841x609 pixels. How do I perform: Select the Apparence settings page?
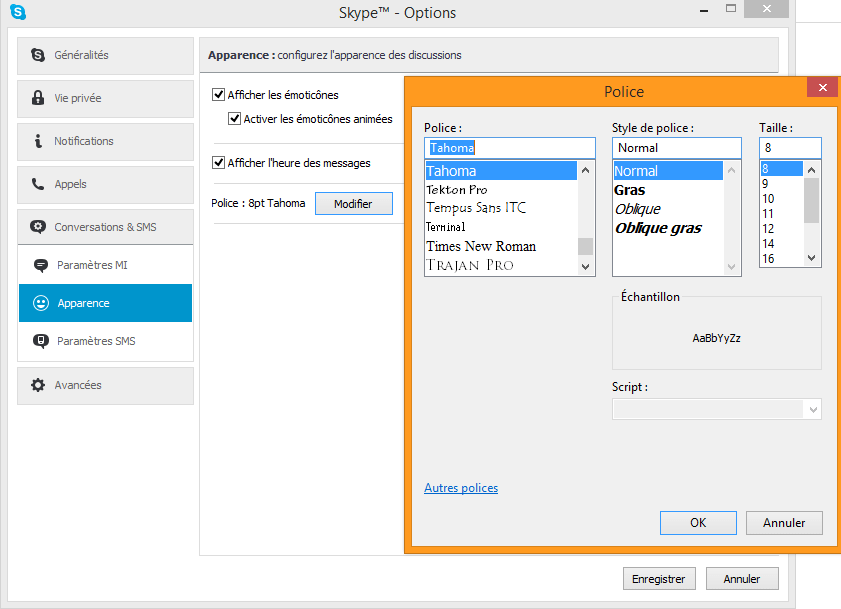click(x=105, y=303)
